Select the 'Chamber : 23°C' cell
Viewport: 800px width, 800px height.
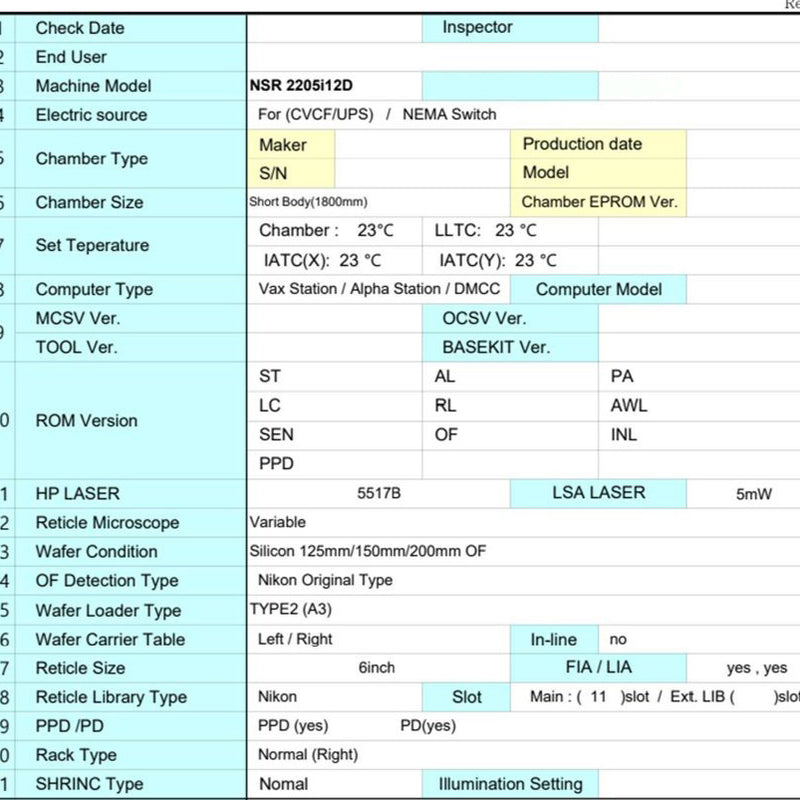(x=335, y=231)
